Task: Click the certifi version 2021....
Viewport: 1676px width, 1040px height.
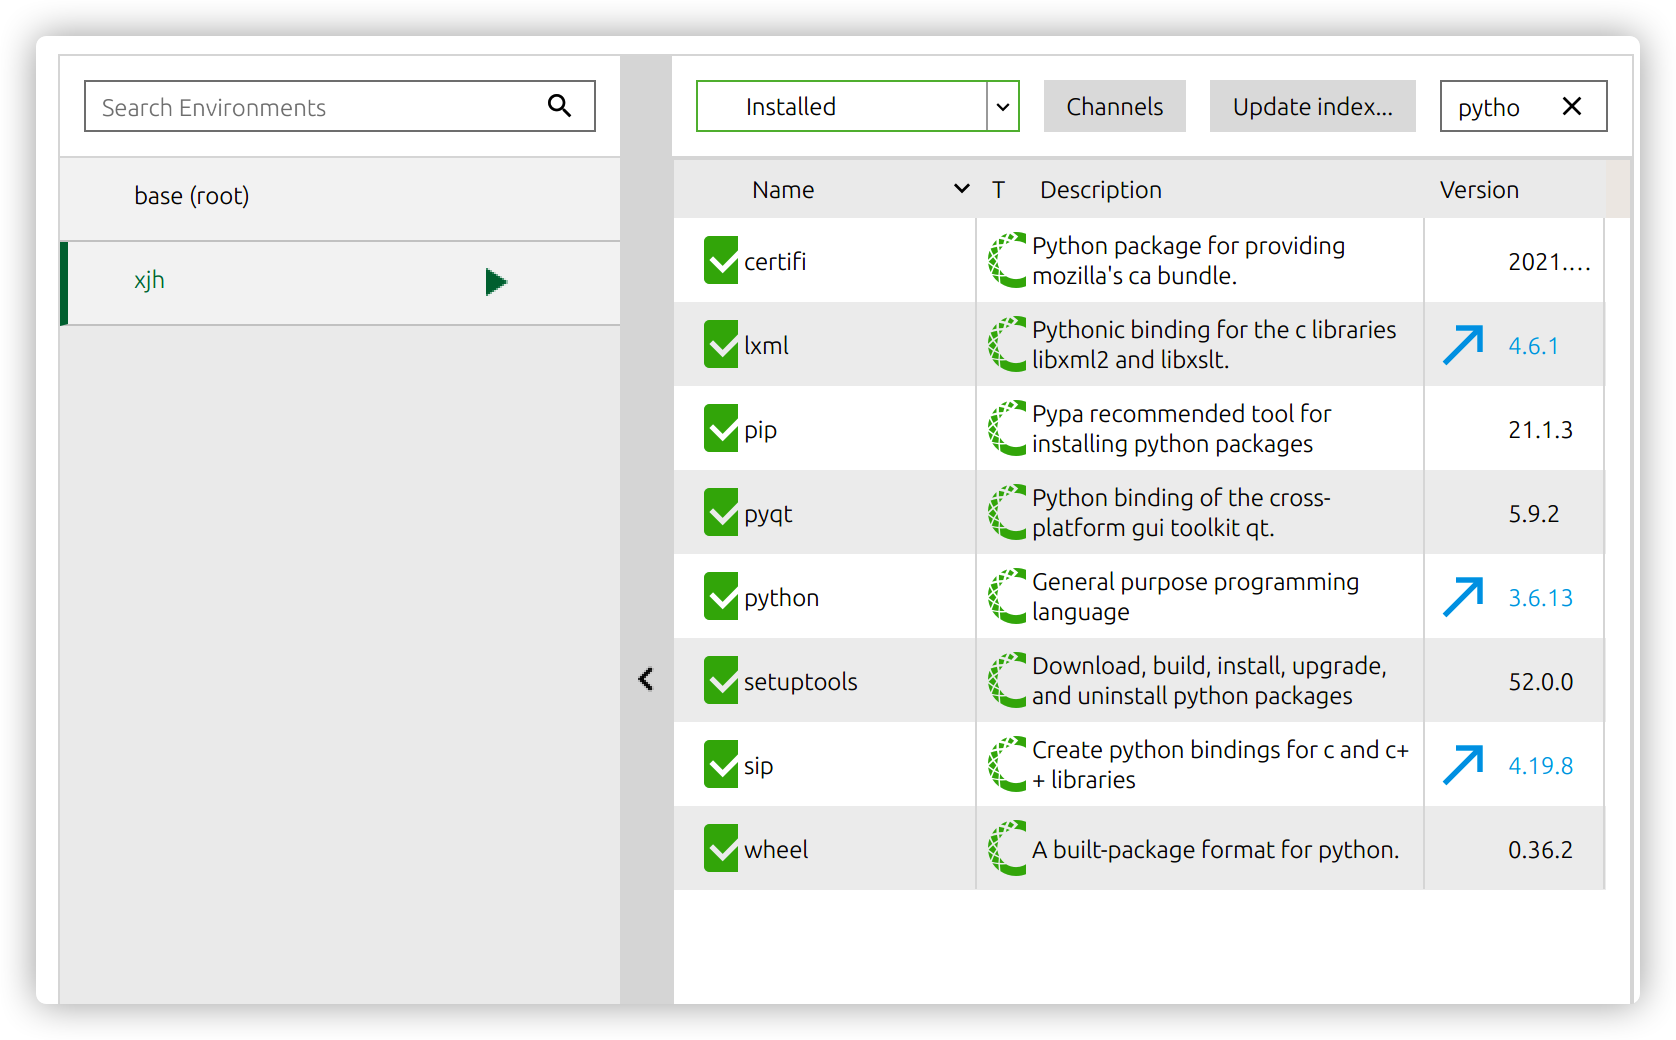Action: click(1549, 262)
